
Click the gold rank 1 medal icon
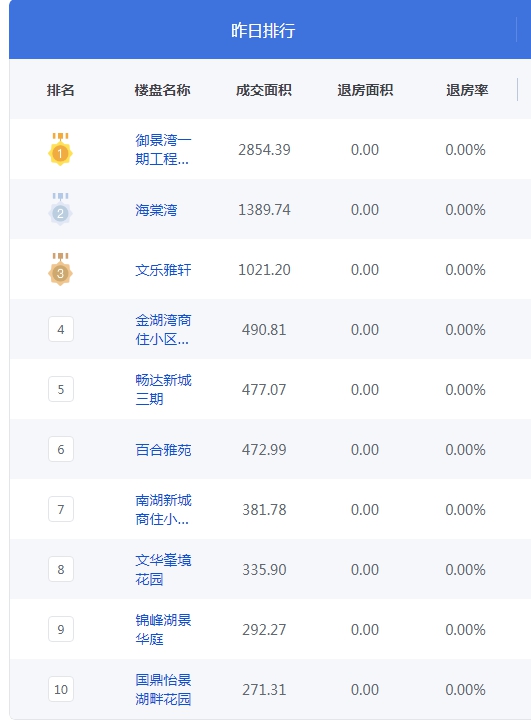[x=60, y=149]
